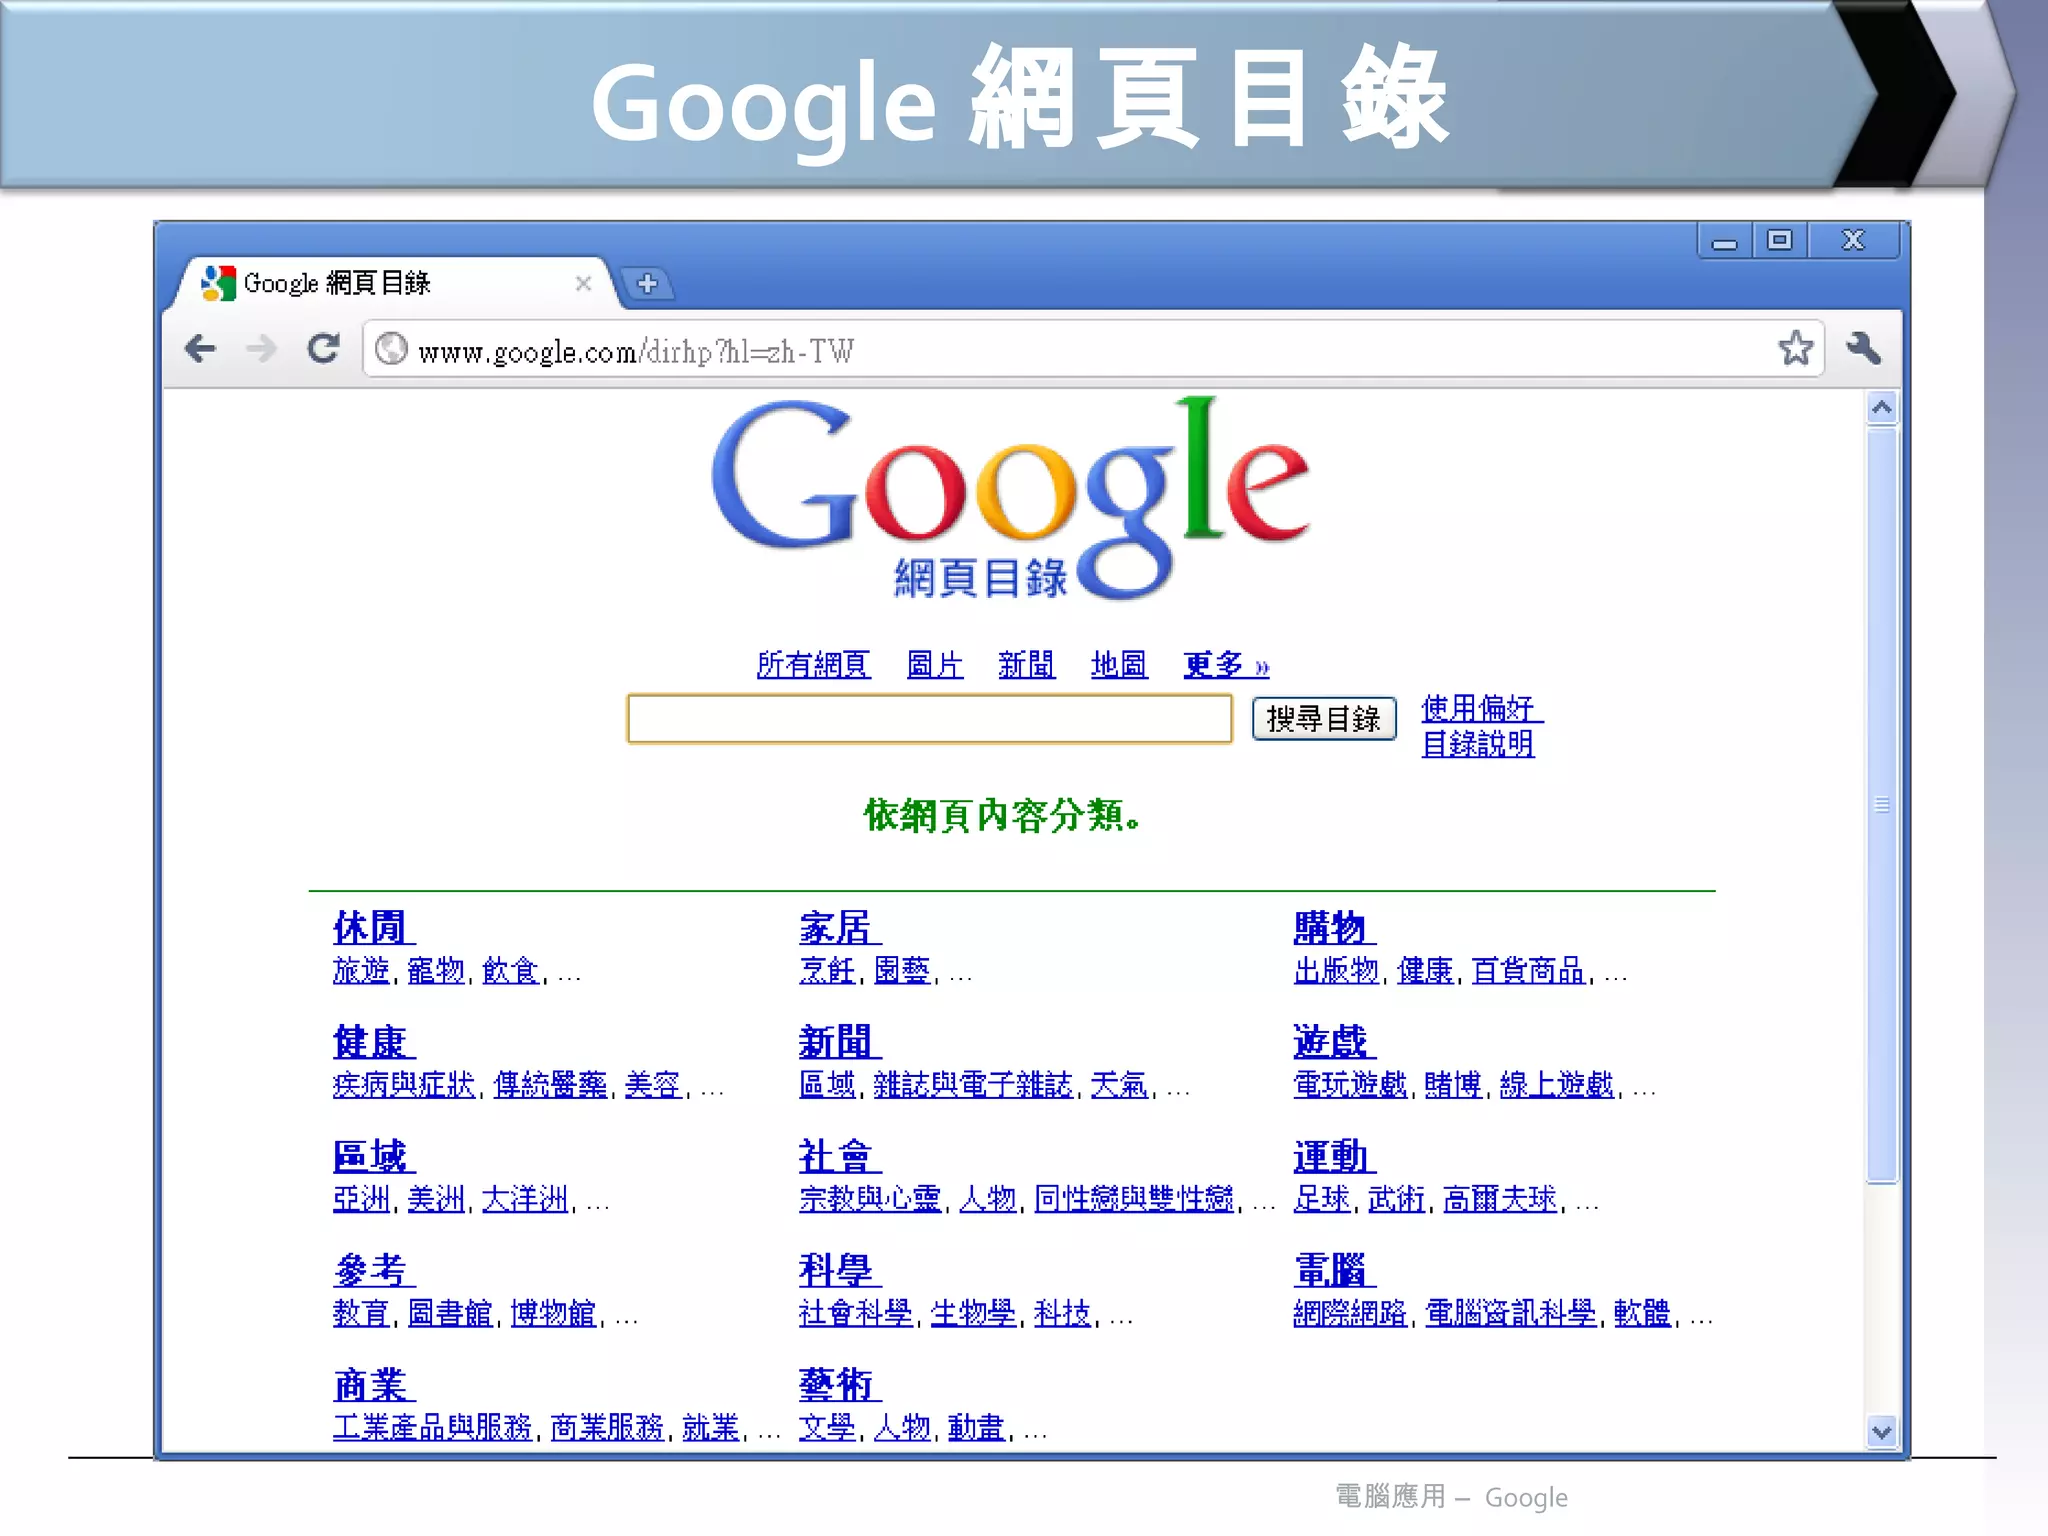Open the 百貨商品 subcategory link
2048x1536 pixels.
1529,970
